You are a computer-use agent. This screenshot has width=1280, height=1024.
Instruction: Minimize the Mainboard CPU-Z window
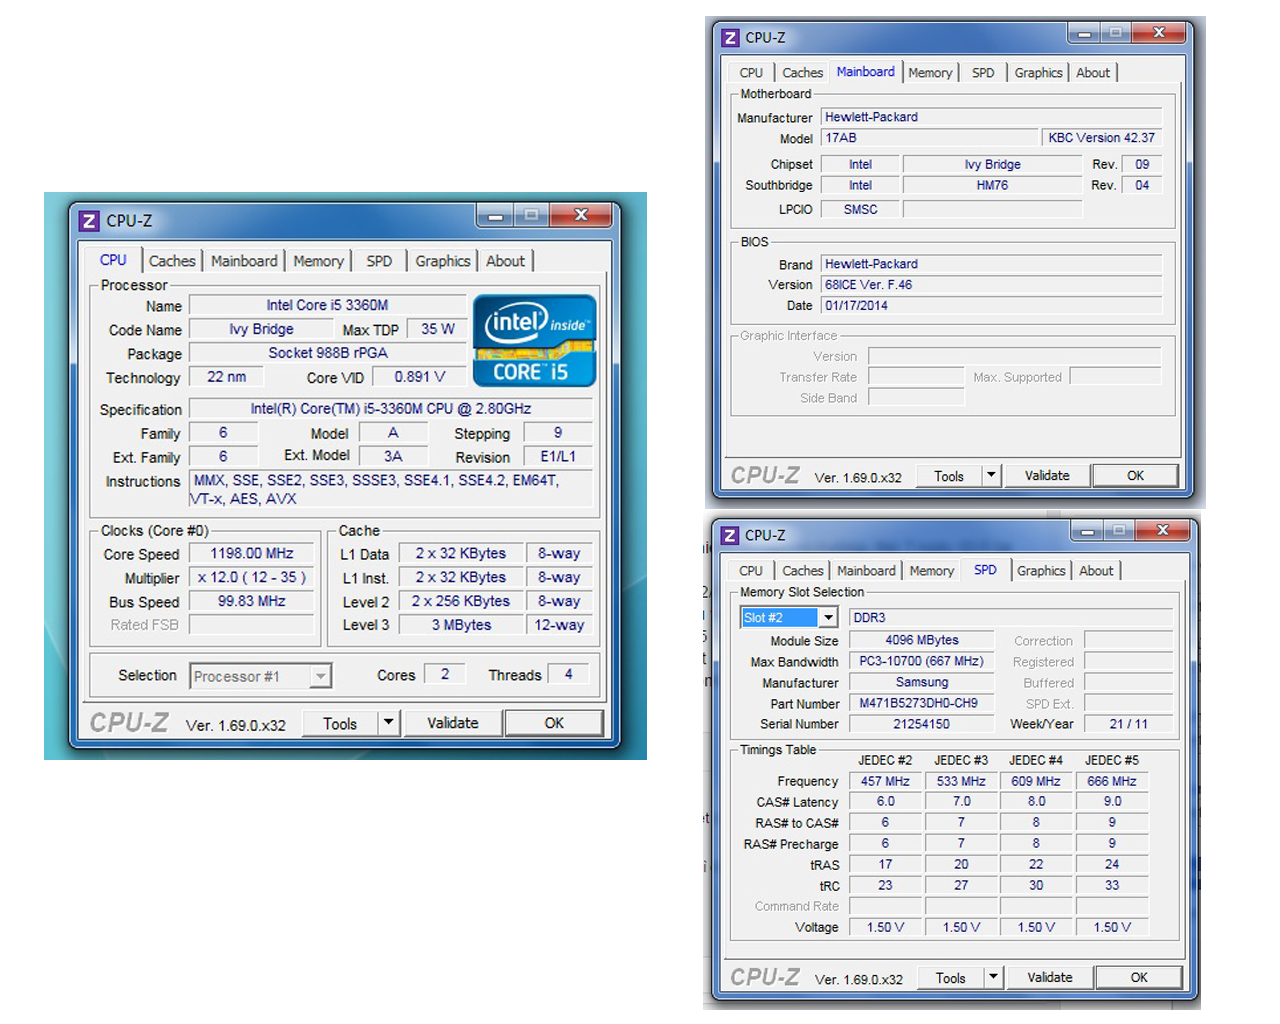[x=1084, y=33]
